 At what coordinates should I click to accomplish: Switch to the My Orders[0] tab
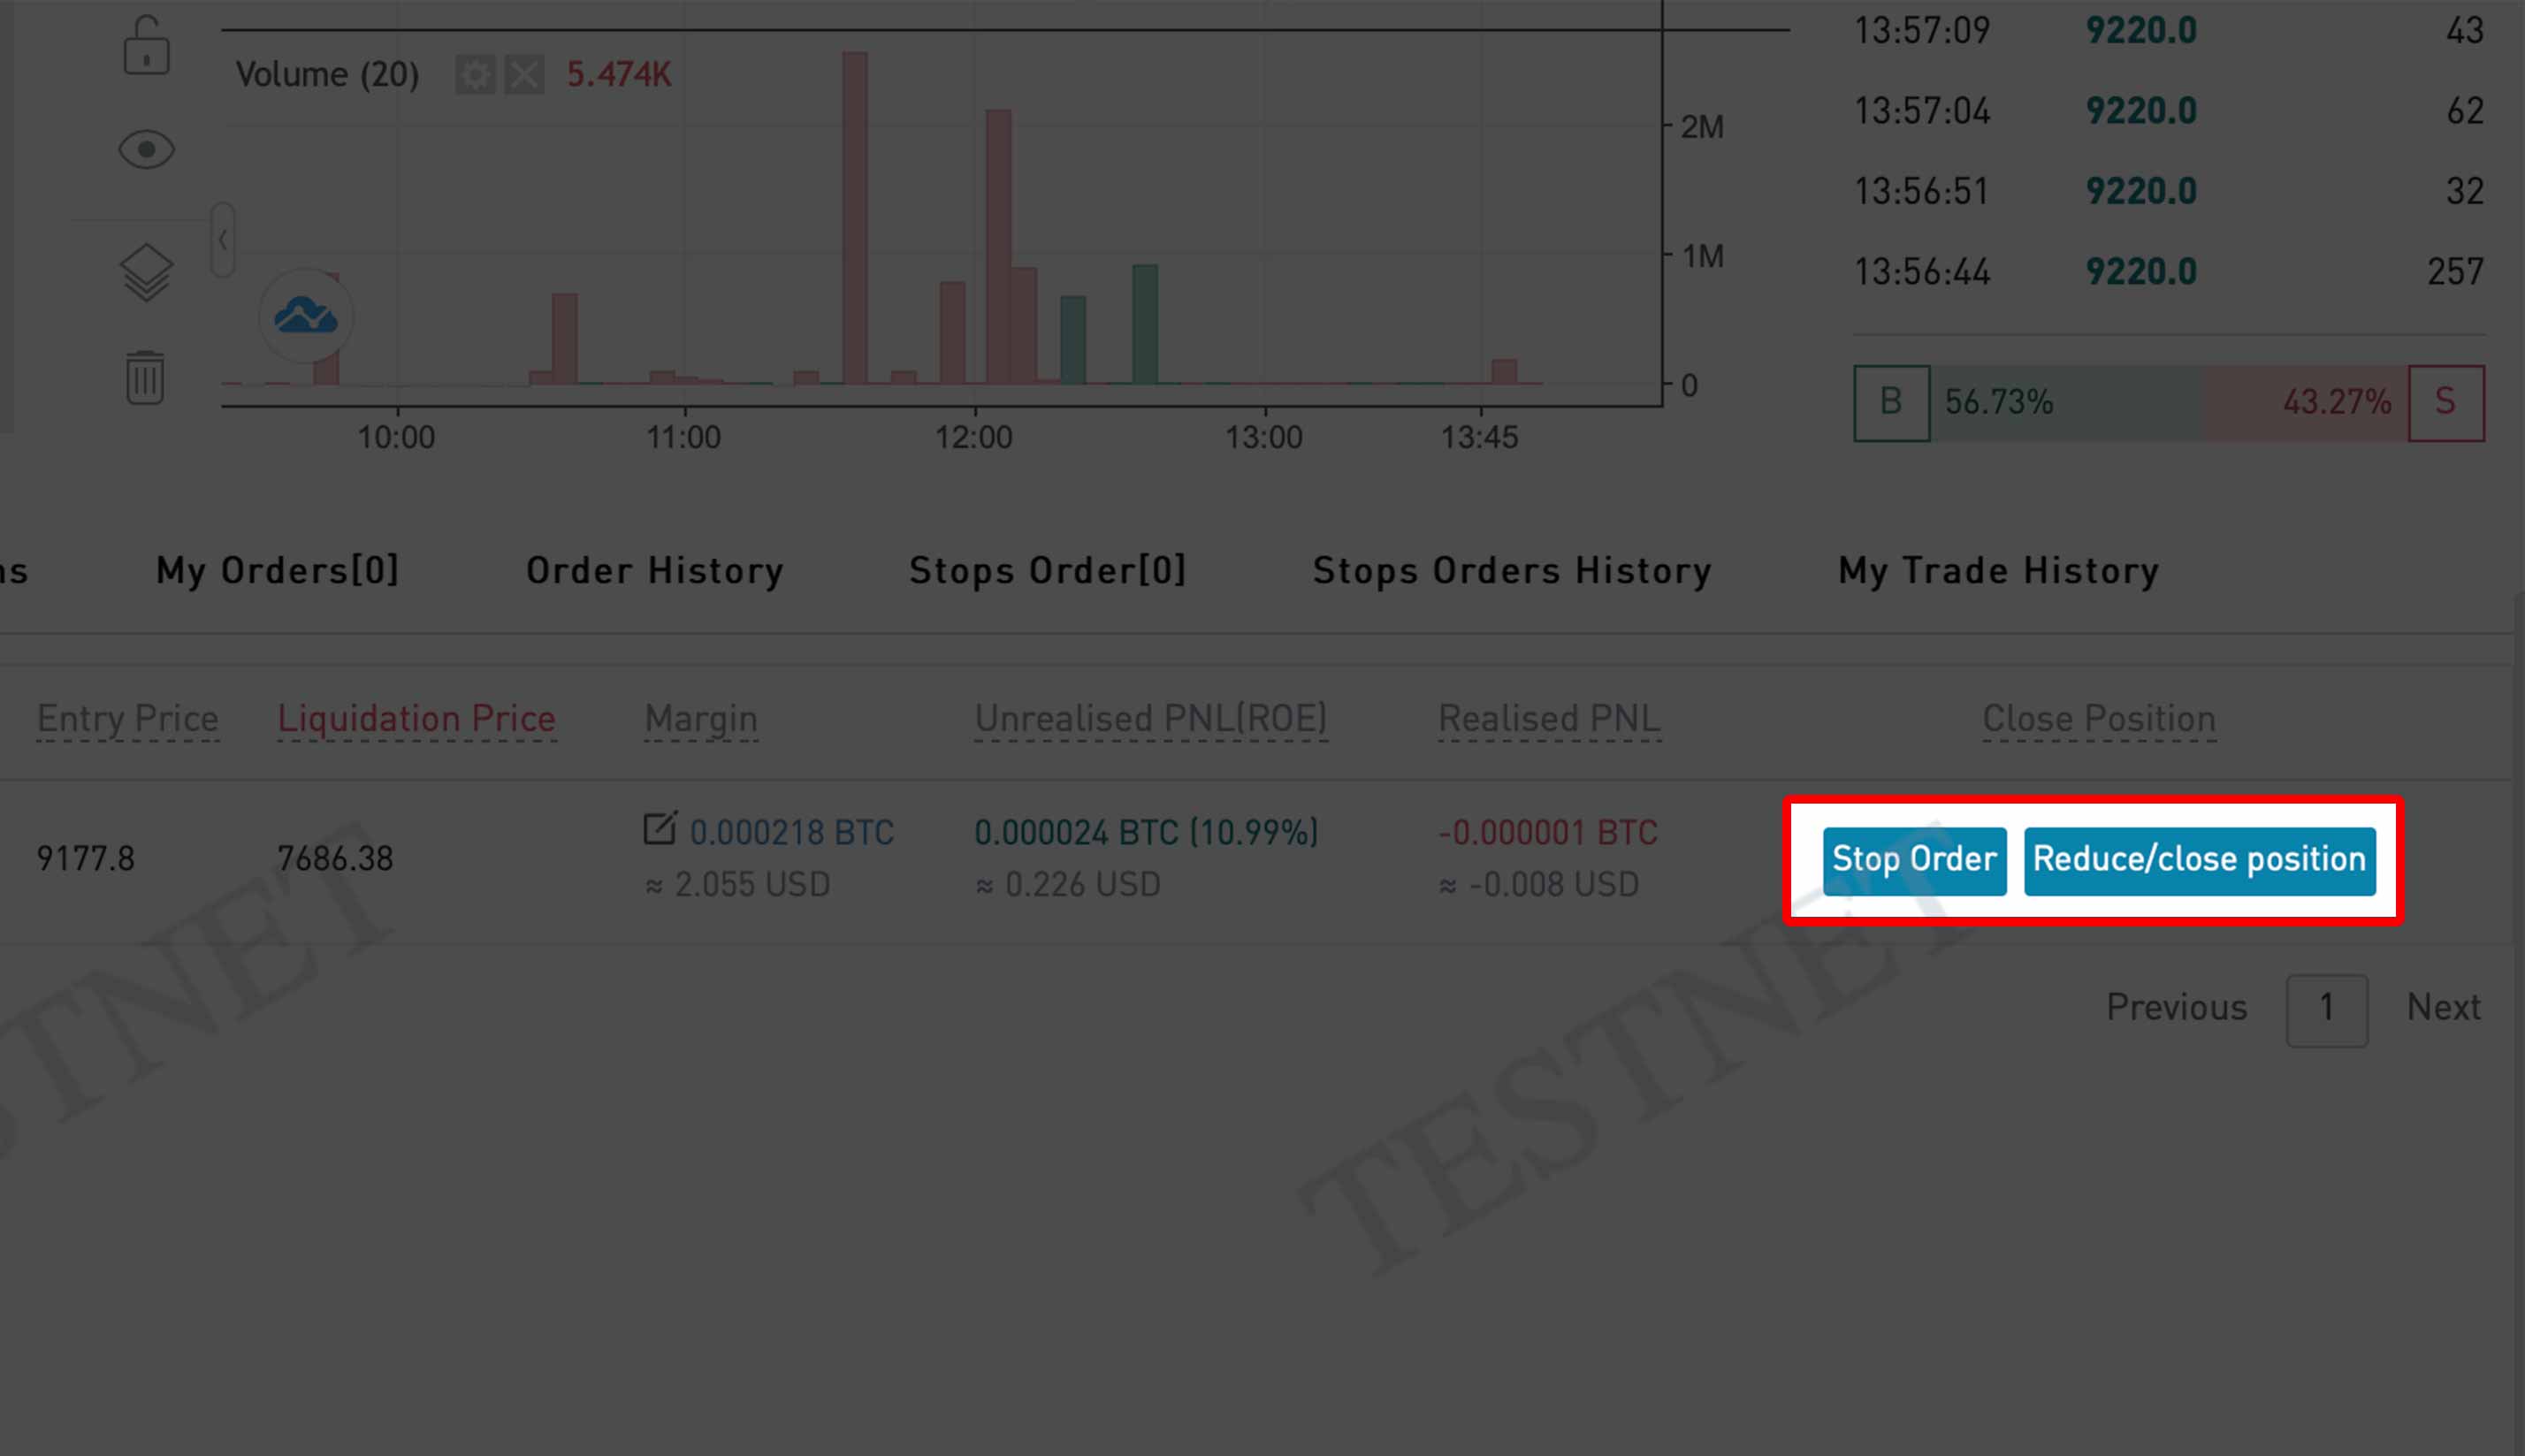click(278, 570)
